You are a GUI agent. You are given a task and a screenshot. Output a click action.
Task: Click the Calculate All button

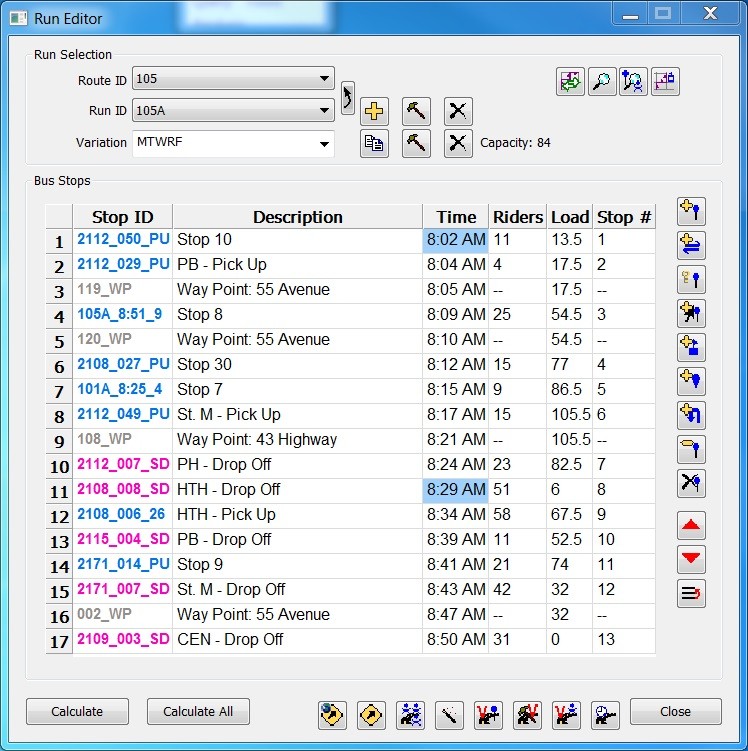(x=198, y=711)
